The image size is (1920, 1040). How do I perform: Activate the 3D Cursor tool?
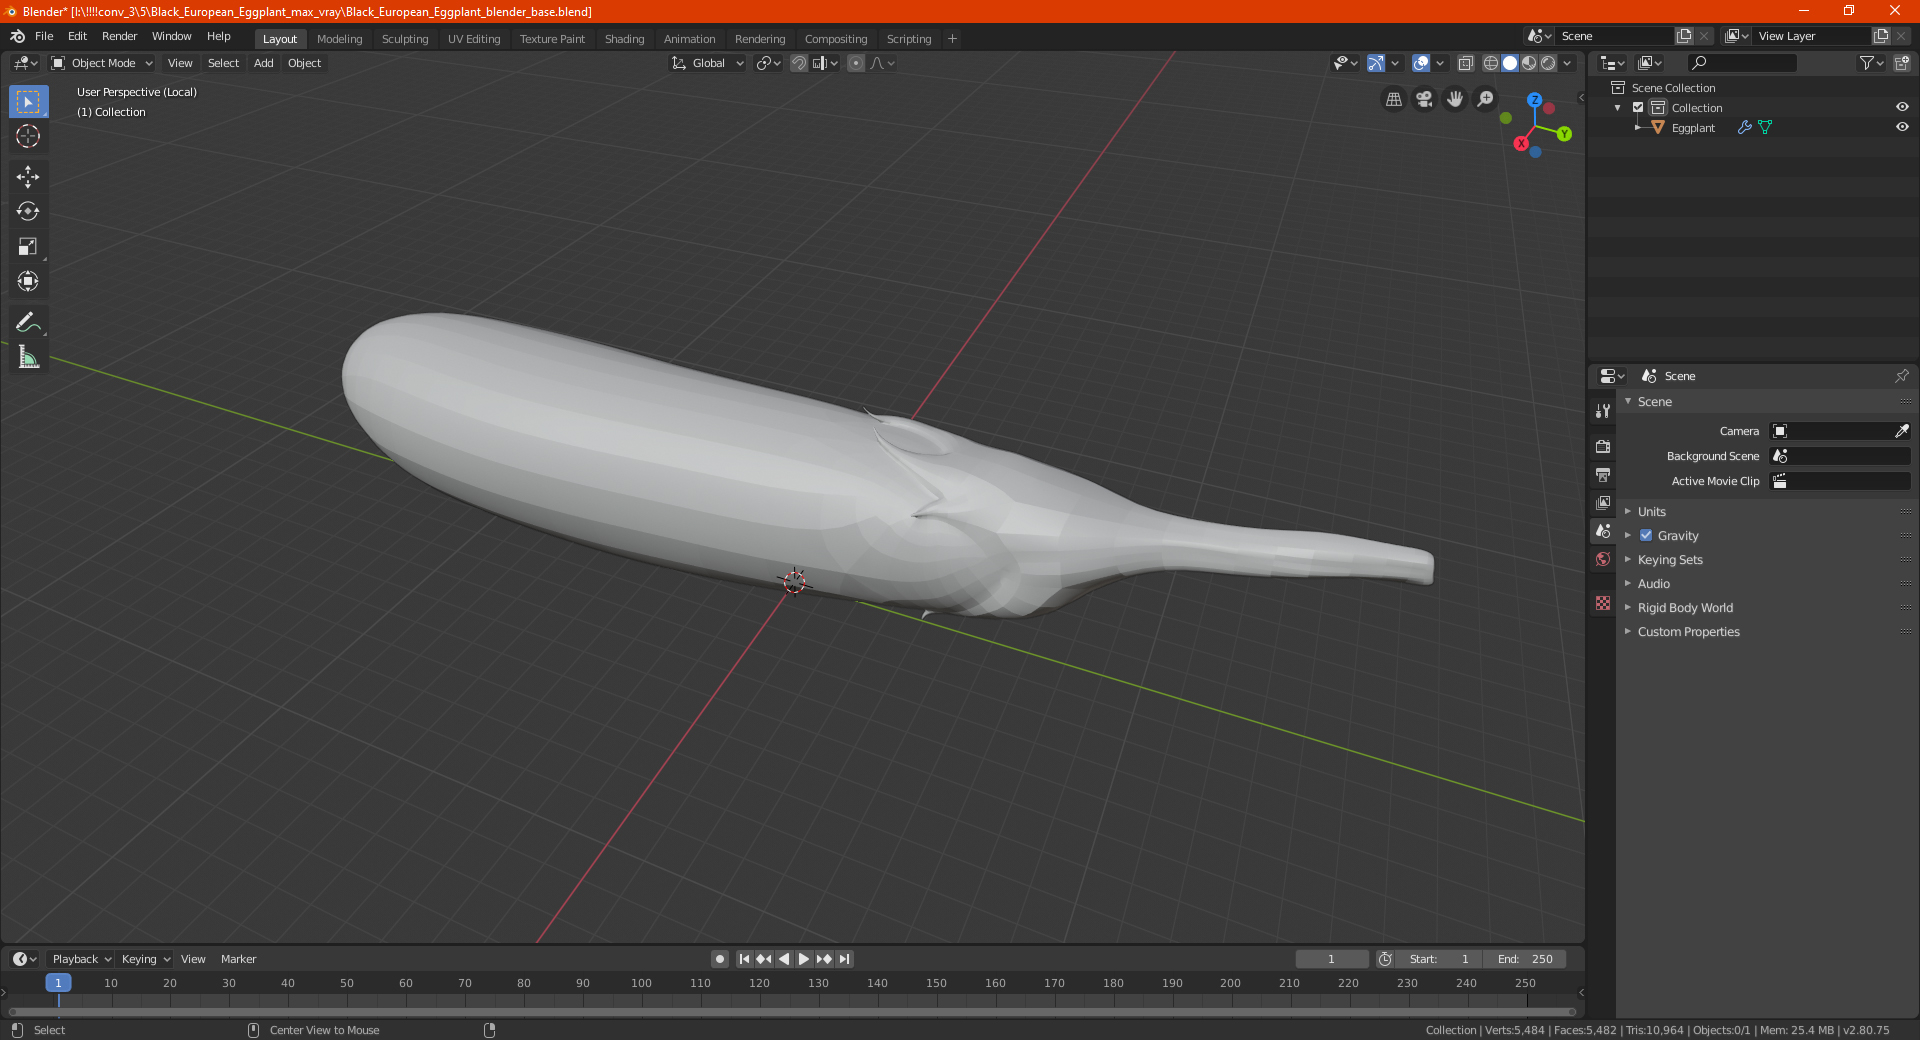click(28, 137)
